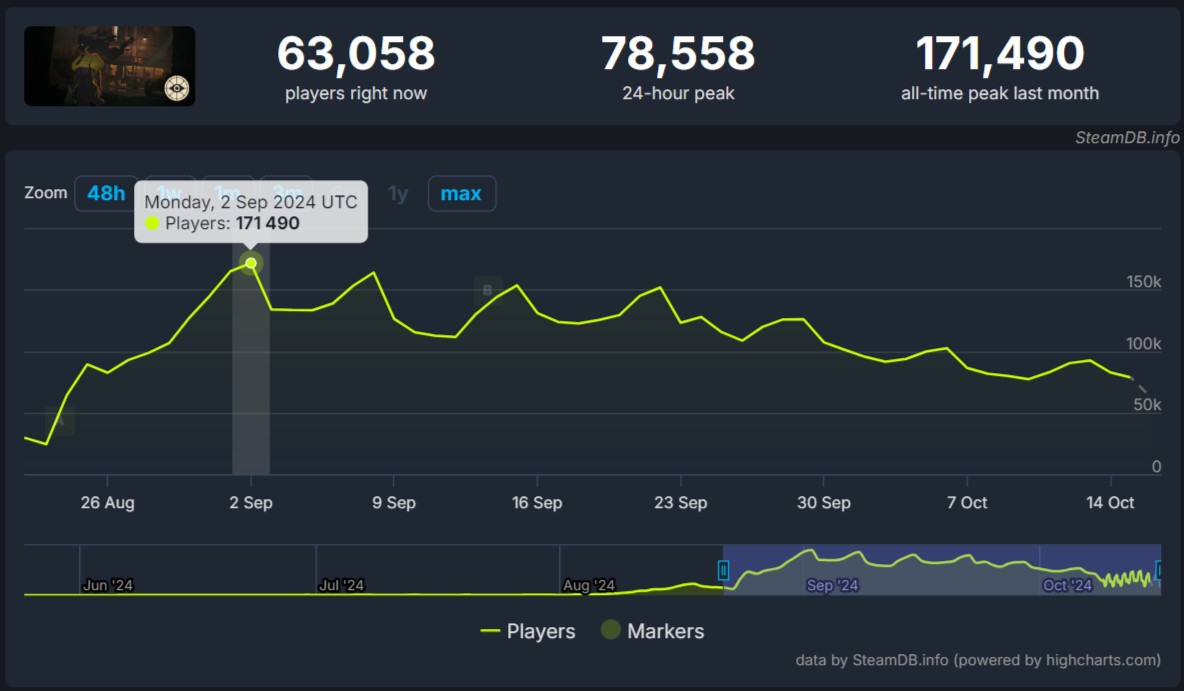The image size is (1184, 691).
Task: Select the 1y zoom range
Action: pos(398,193)
